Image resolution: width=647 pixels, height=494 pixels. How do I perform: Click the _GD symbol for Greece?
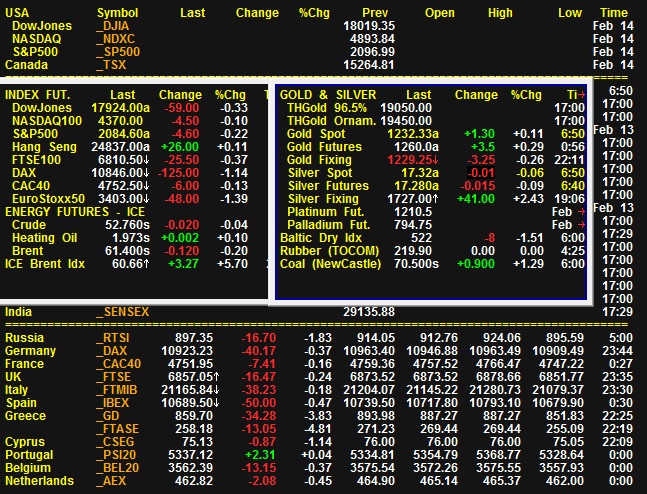[108, 416]
